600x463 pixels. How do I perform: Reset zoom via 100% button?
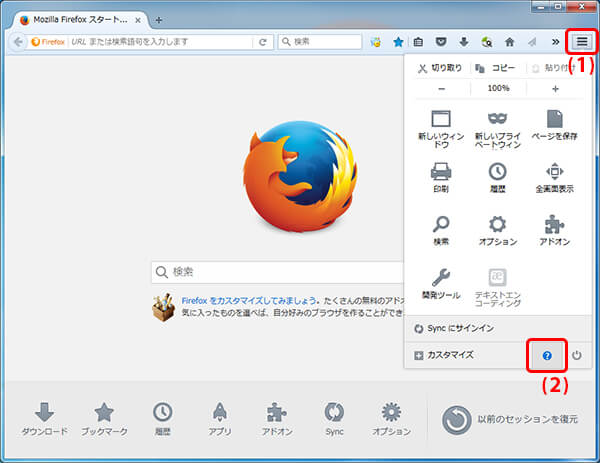click(x=498, y=88)
